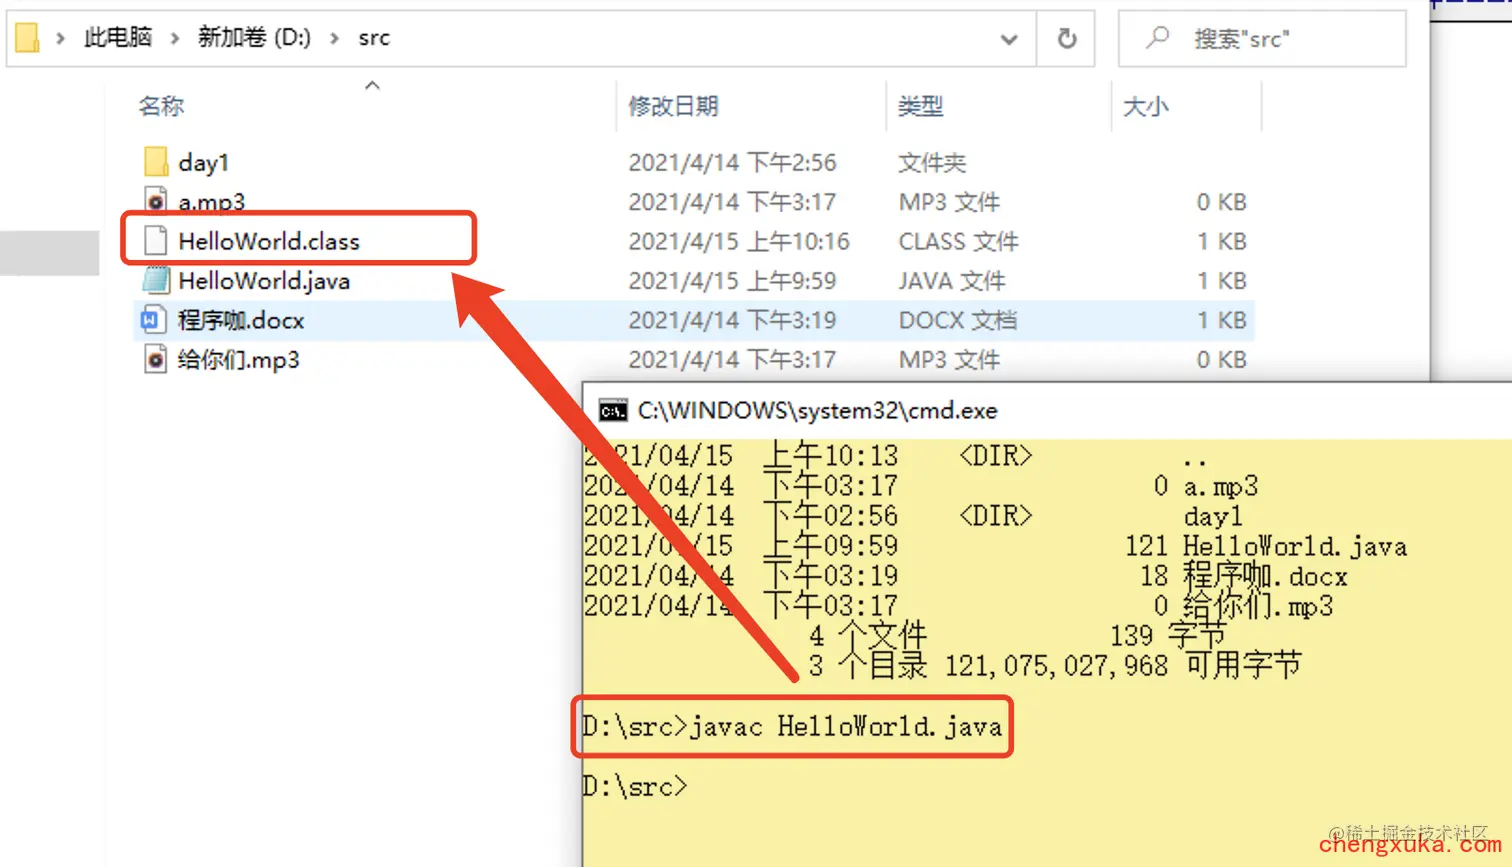Click the HelloWorld.java file icon
This screenshot has width=1512, height=867.
pyautogui.click(x=156, y=280)
